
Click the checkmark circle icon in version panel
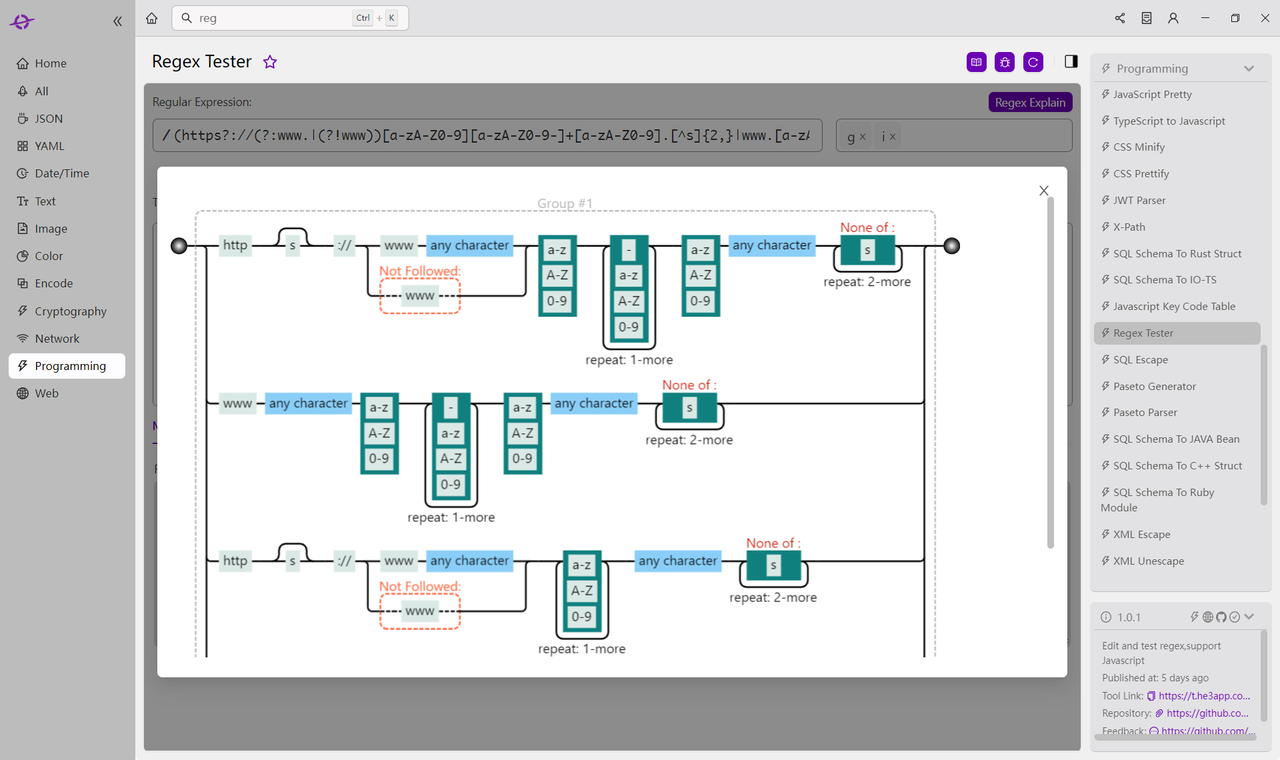(1235, 618)
